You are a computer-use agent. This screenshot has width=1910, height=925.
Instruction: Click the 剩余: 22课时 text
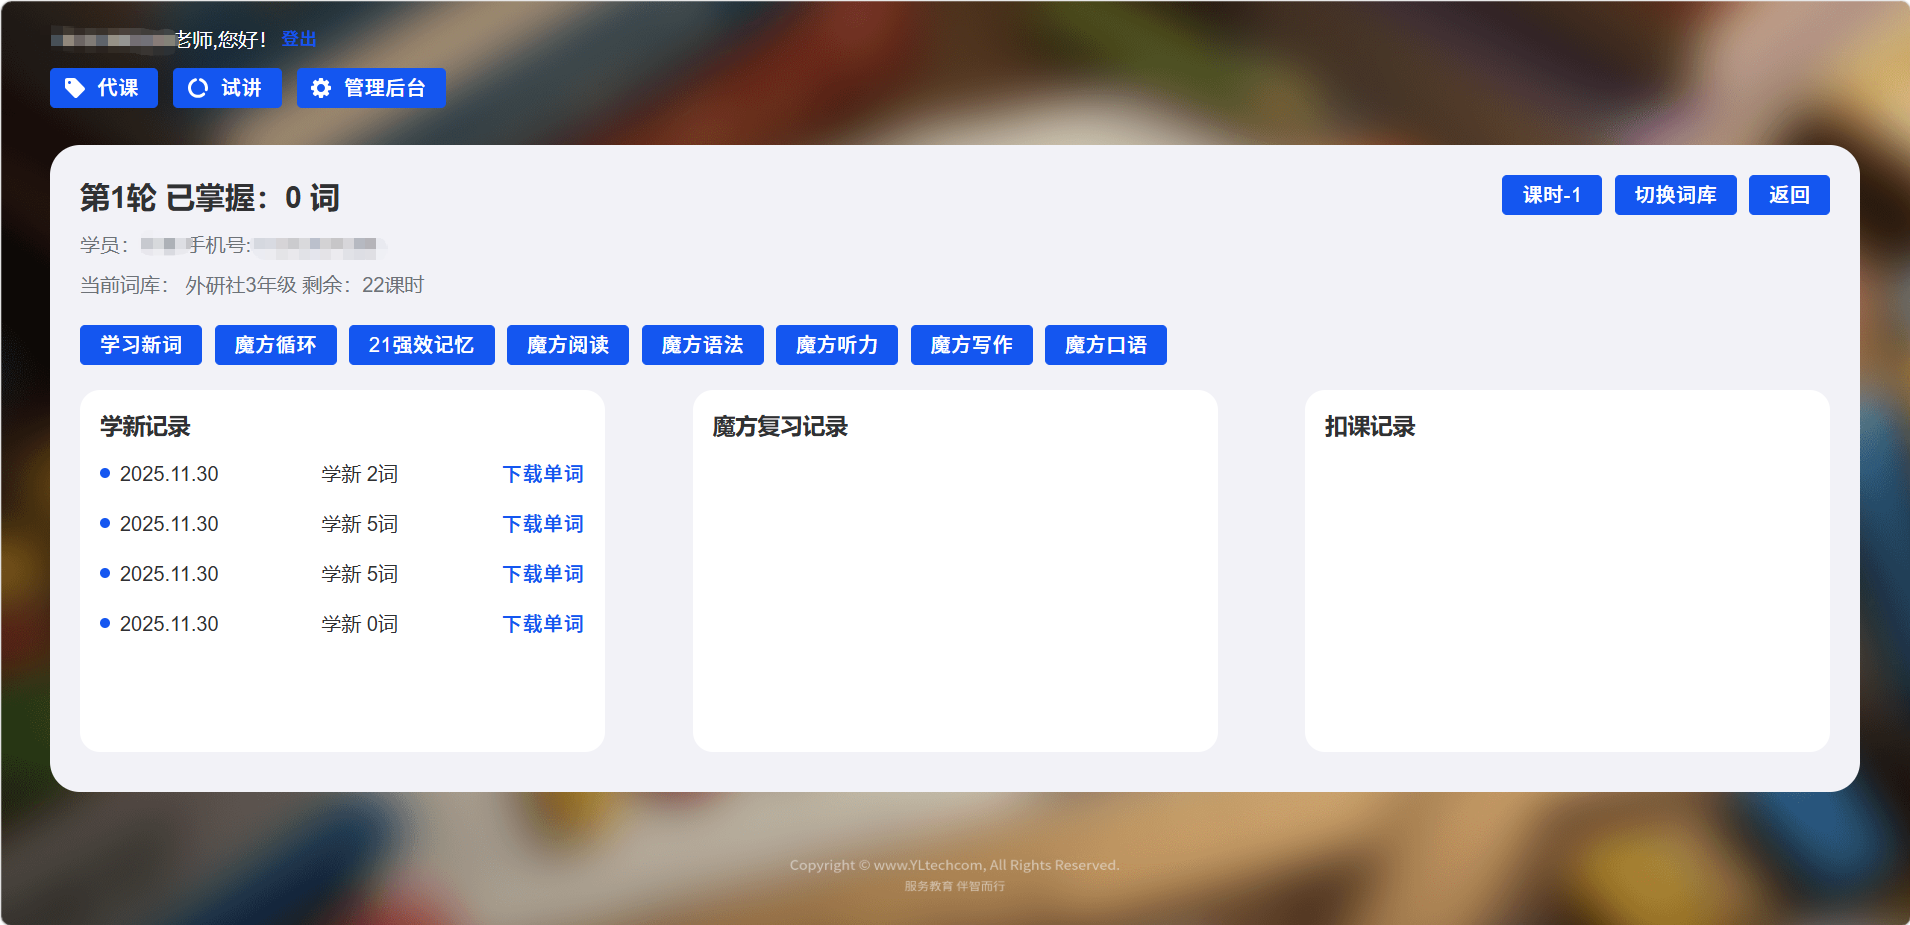click(363, 285)
